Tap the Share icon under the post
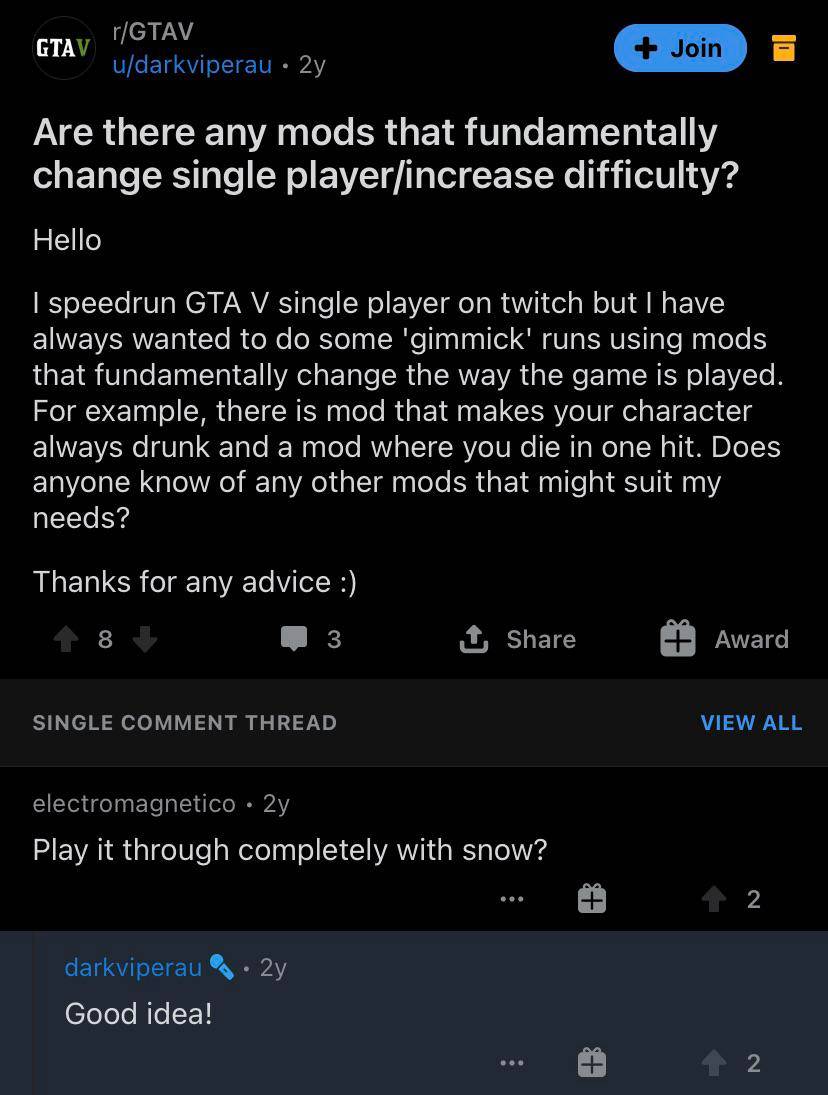 click(473, 639)
